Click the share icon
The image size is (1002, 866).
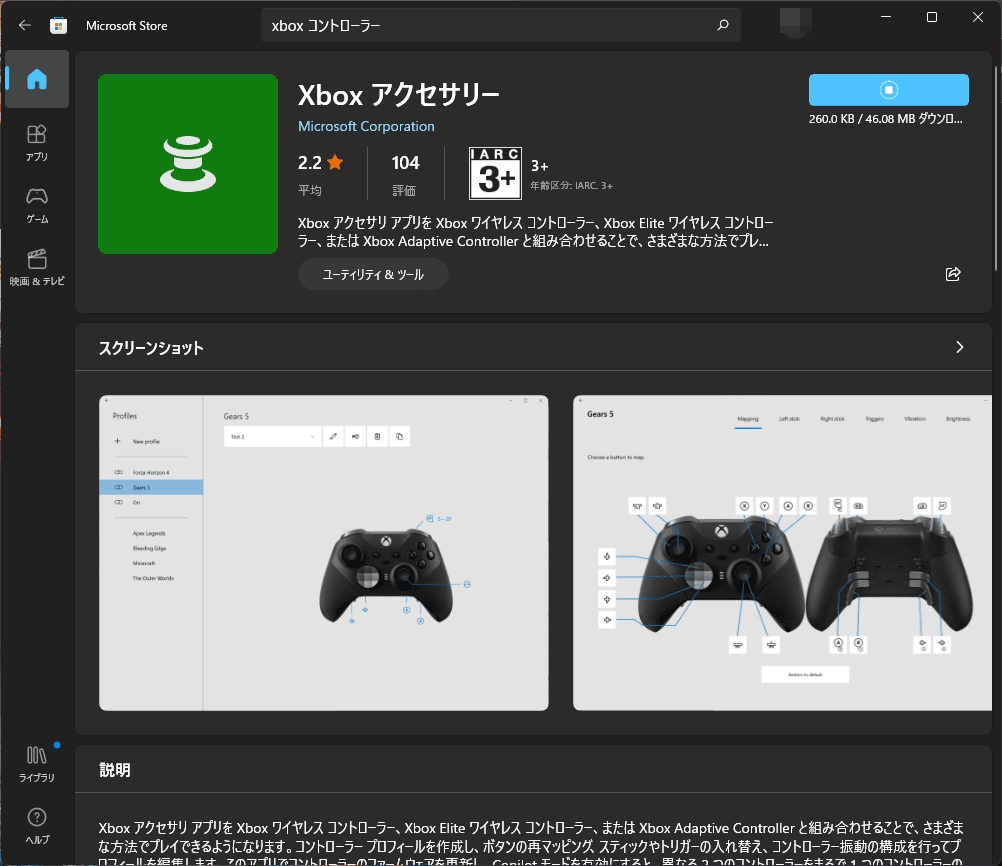coord(953,274)
